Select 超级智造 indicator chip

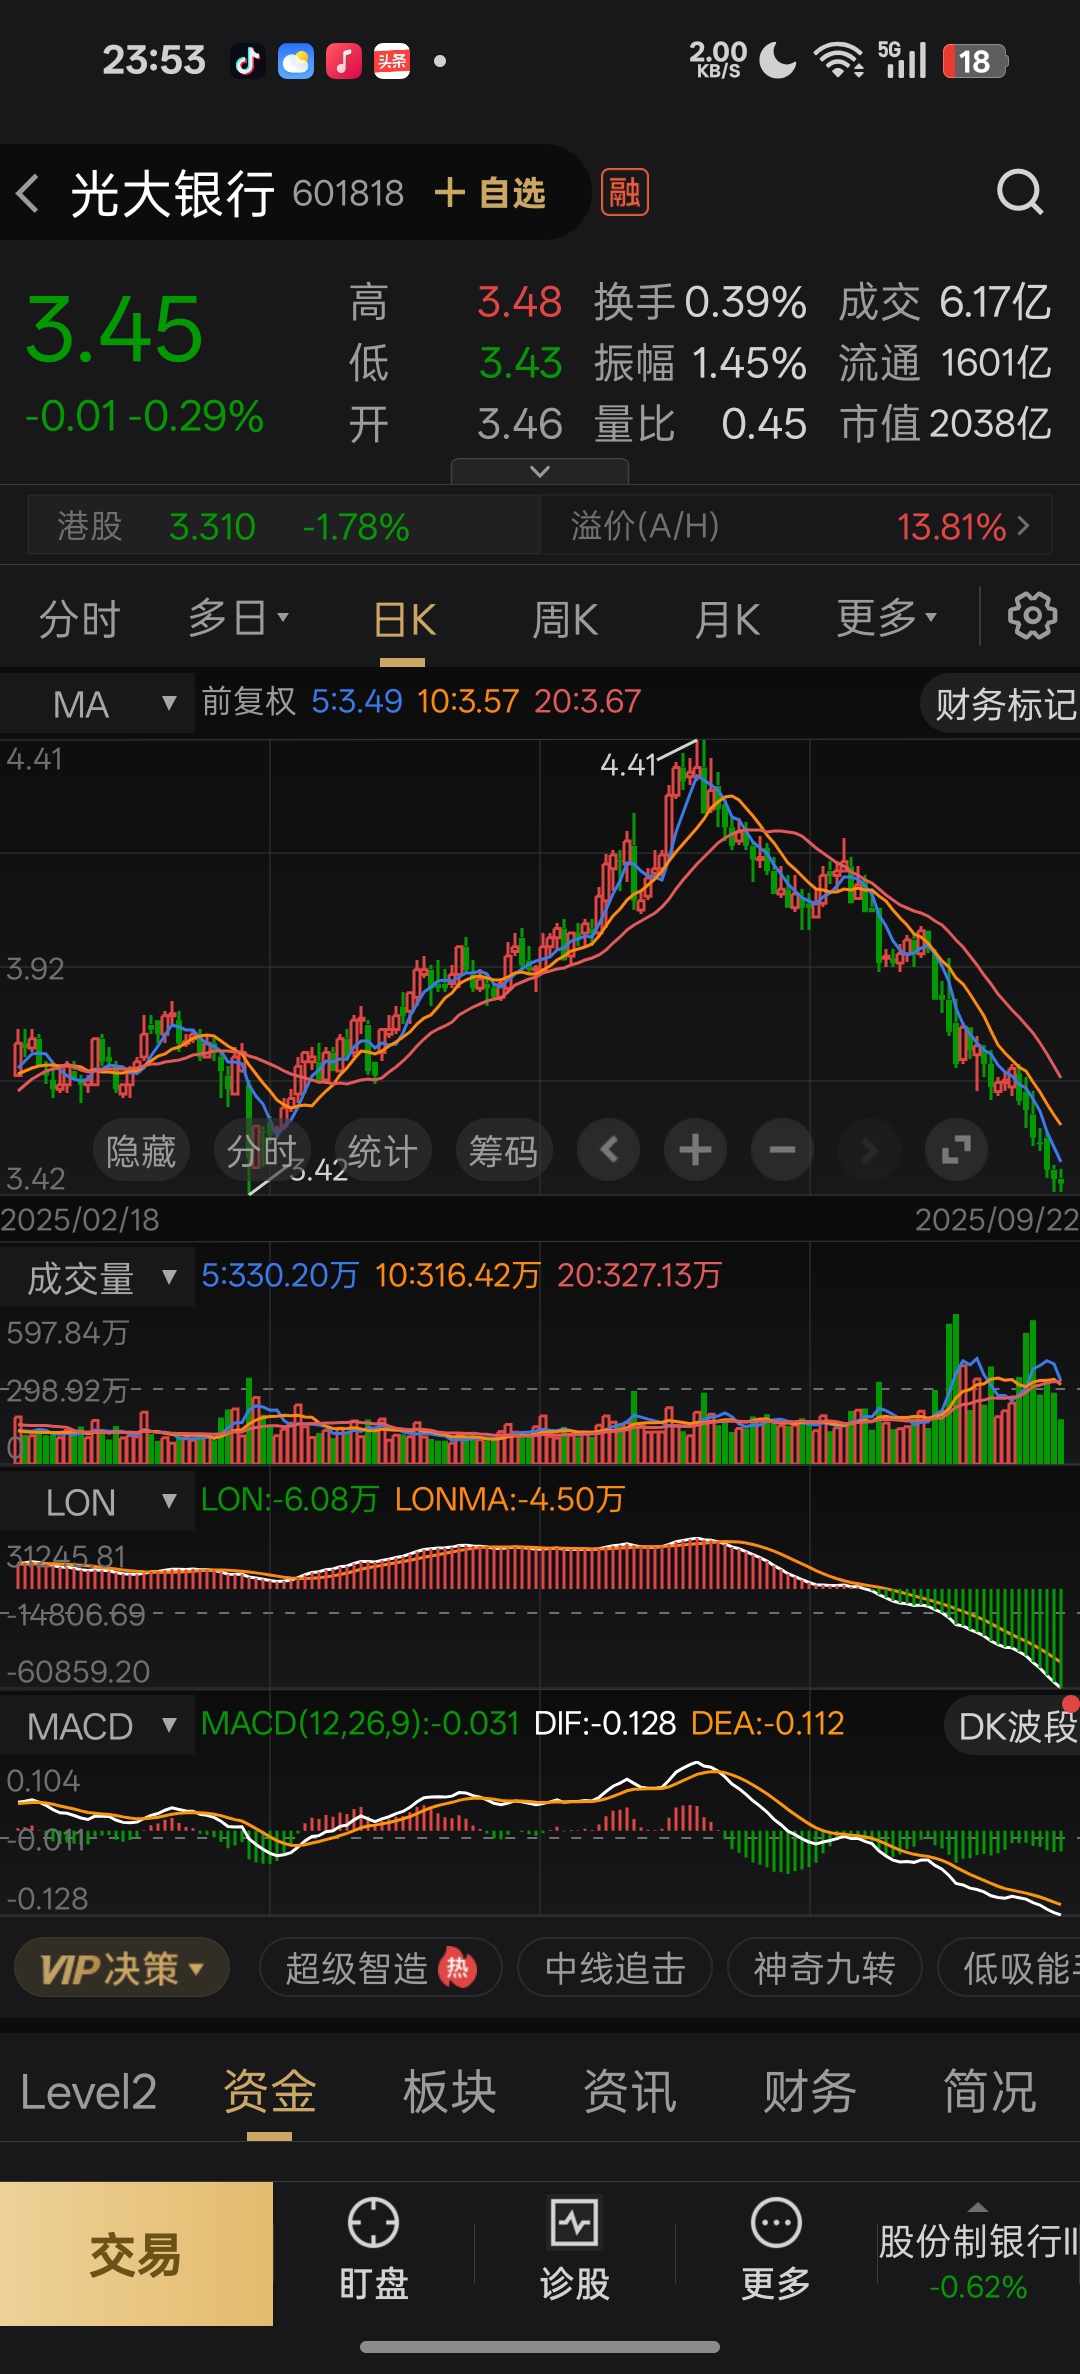click(x=380, y=1968)
